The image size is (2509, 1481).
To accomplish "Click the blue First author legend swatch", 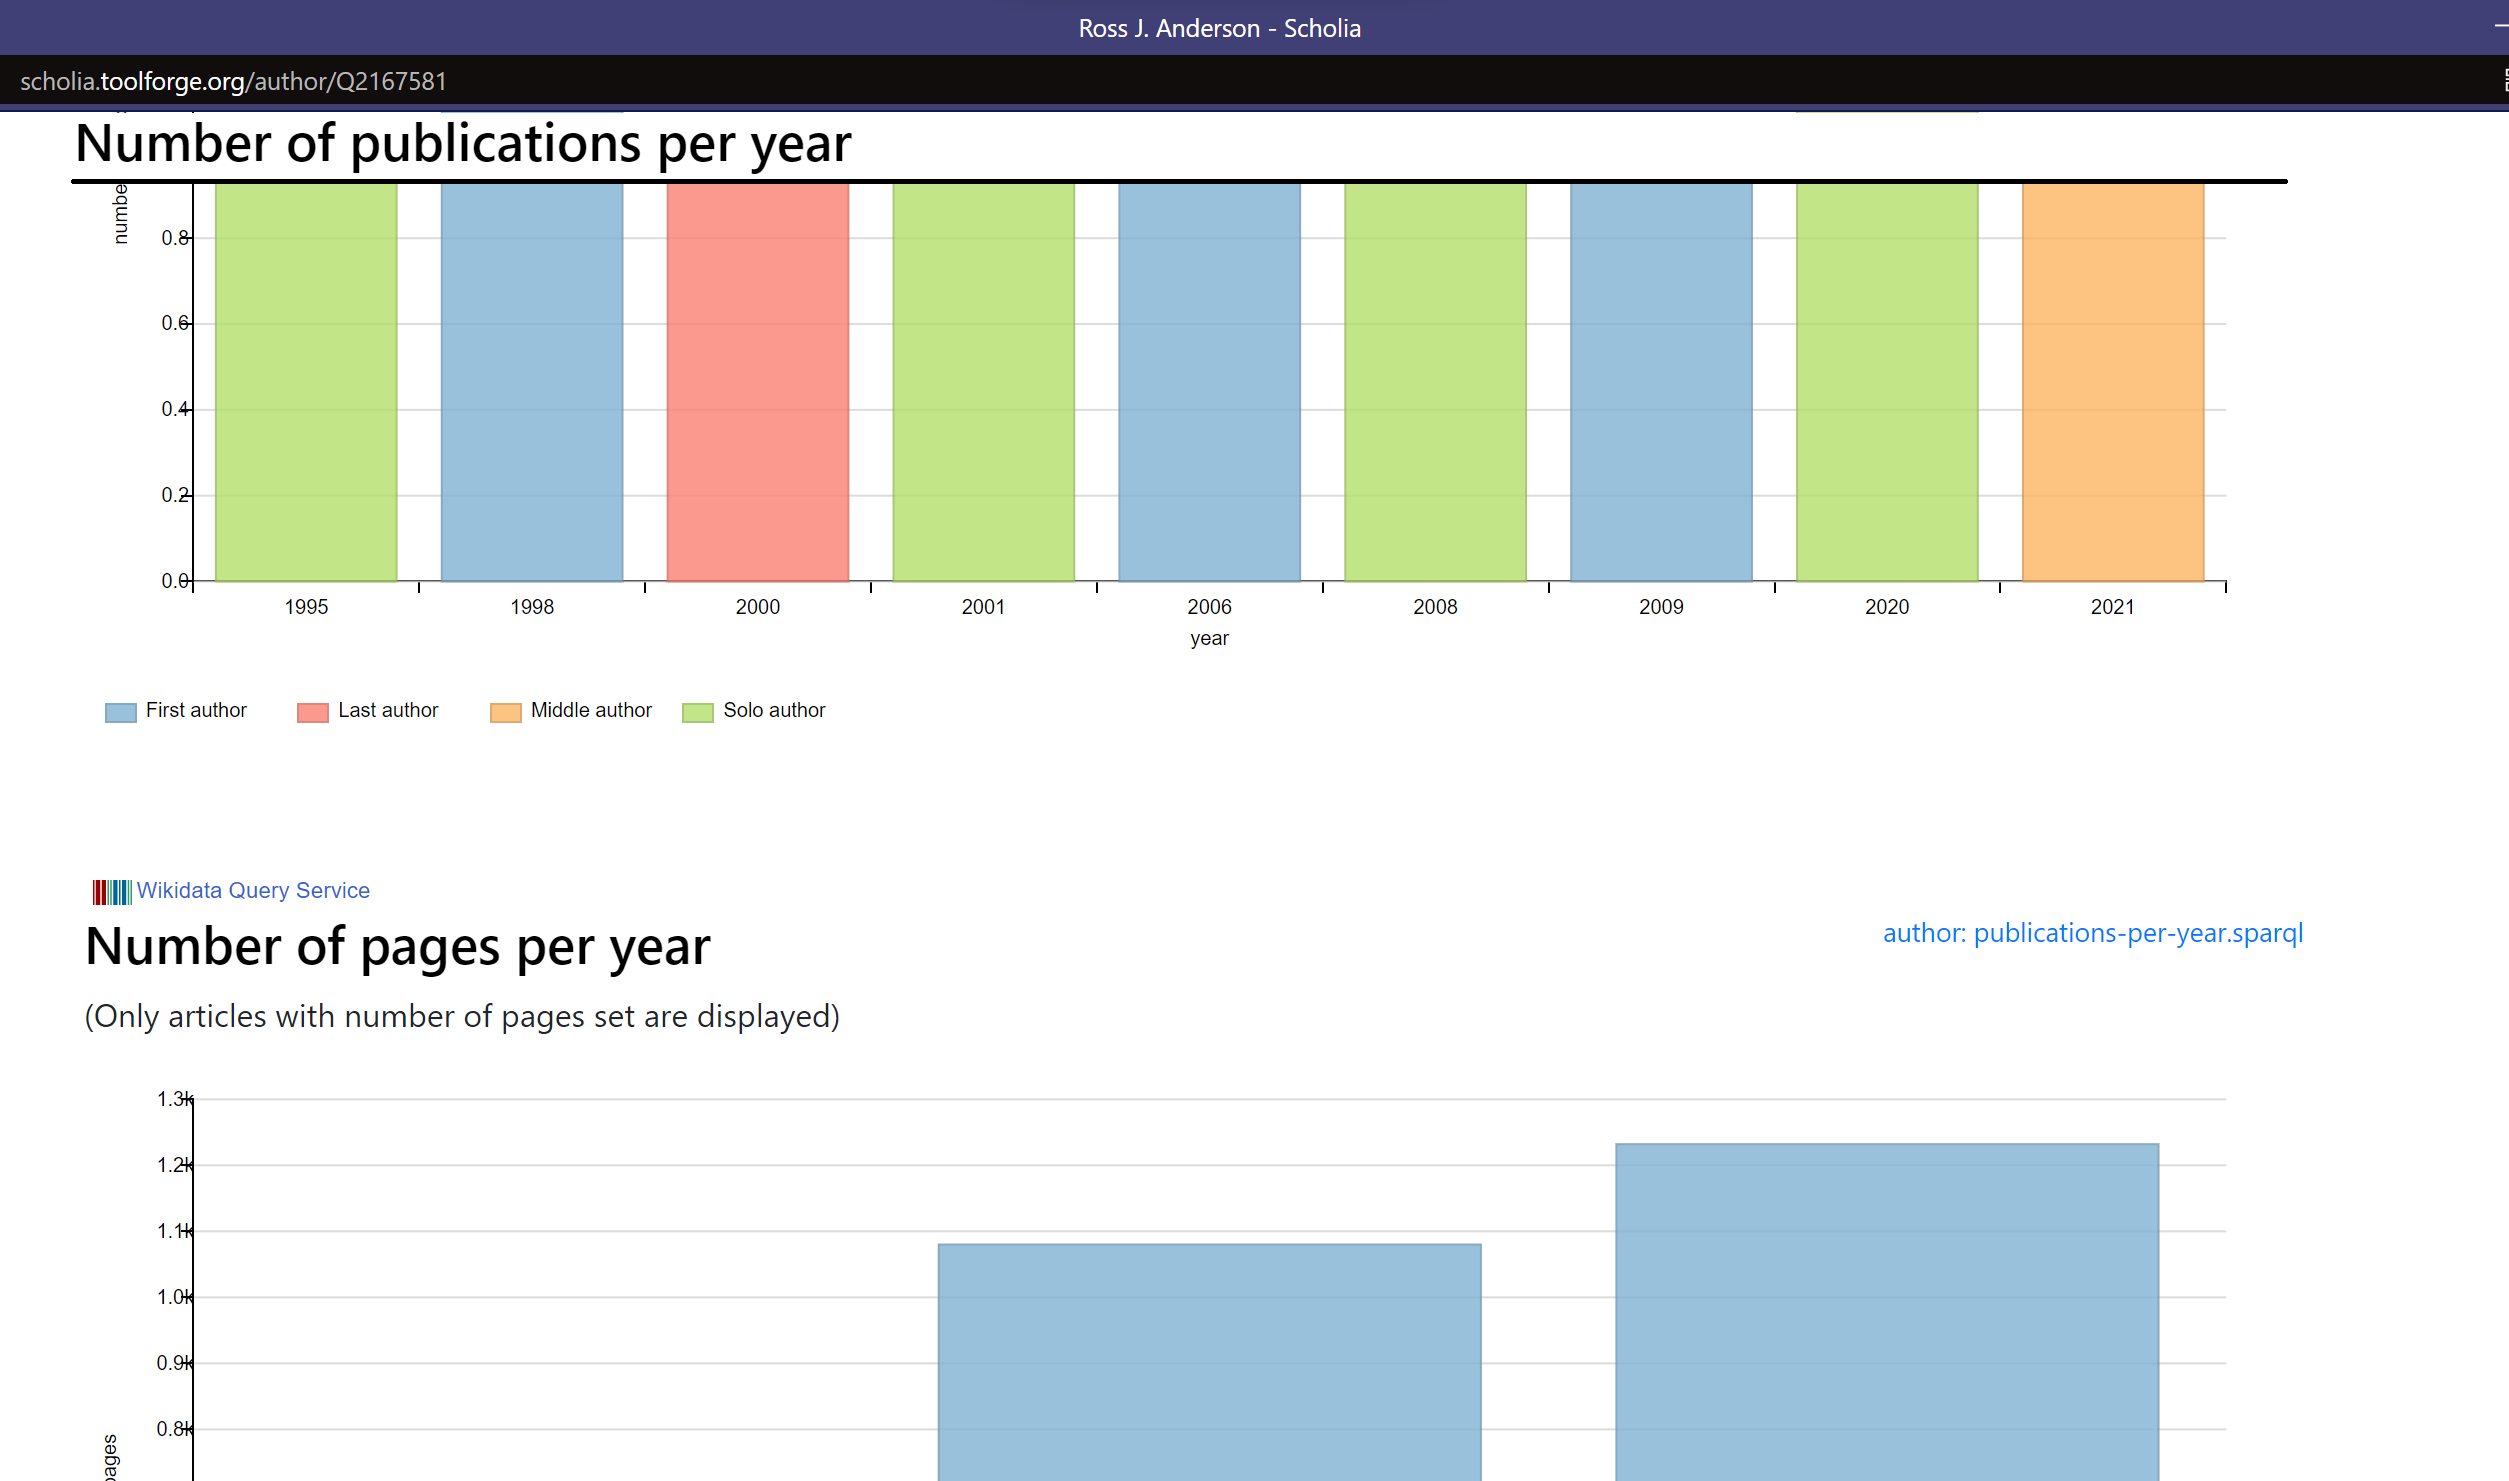I will tap(120, 712).
